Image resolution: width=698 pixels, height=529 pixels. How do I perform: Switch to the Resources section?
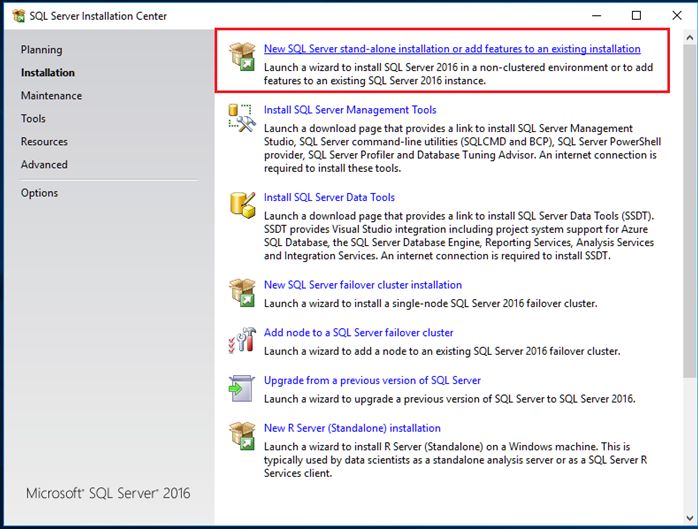[x=44, y=142]
